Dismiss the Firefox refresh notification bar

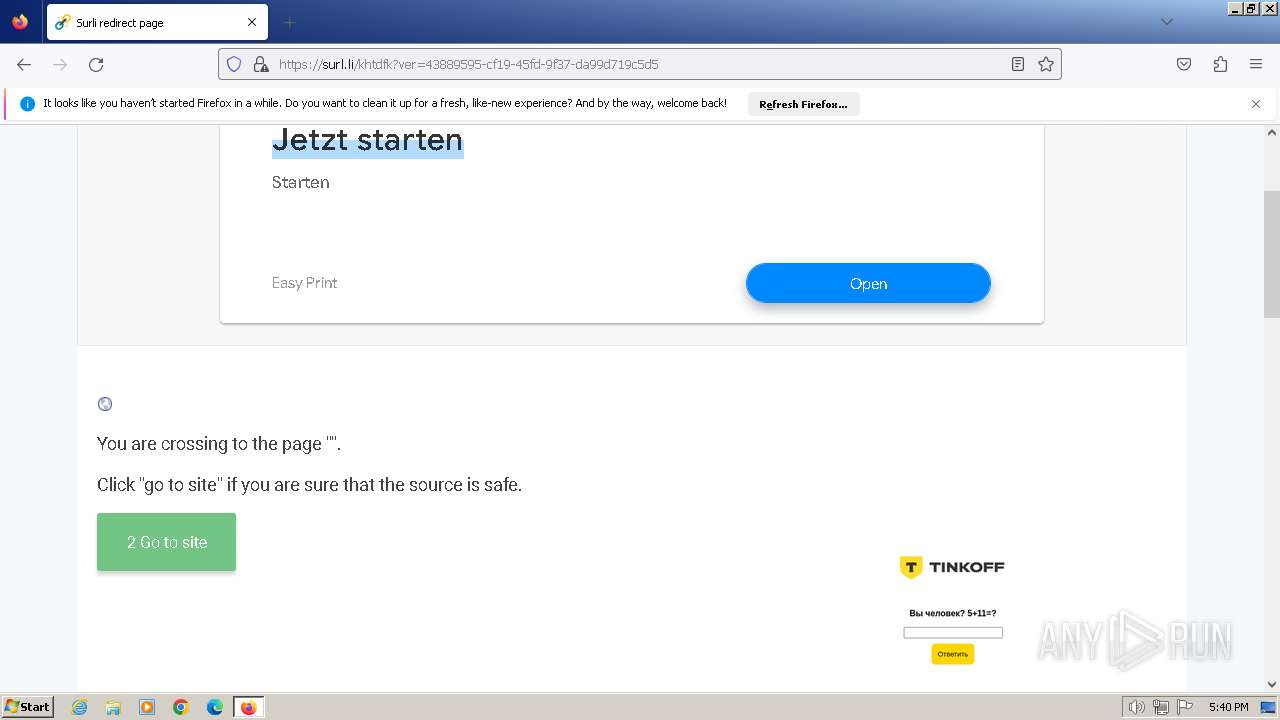1256,104
